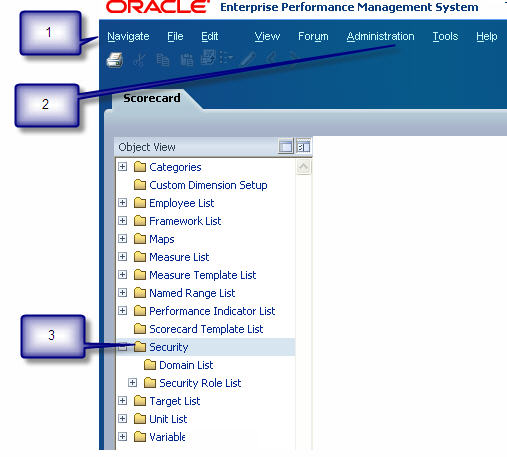Click the pencil Edit toolbar icon
Image resolution: width=507 pixels, height=457 pixels.
point(248,59)
